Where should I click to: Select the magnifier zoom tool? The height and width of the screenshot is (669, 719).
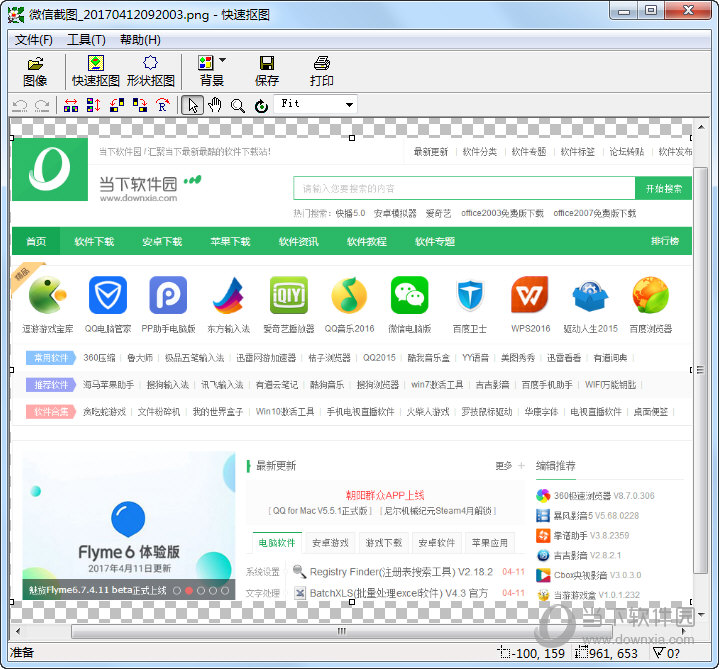(x=237, y=106)
